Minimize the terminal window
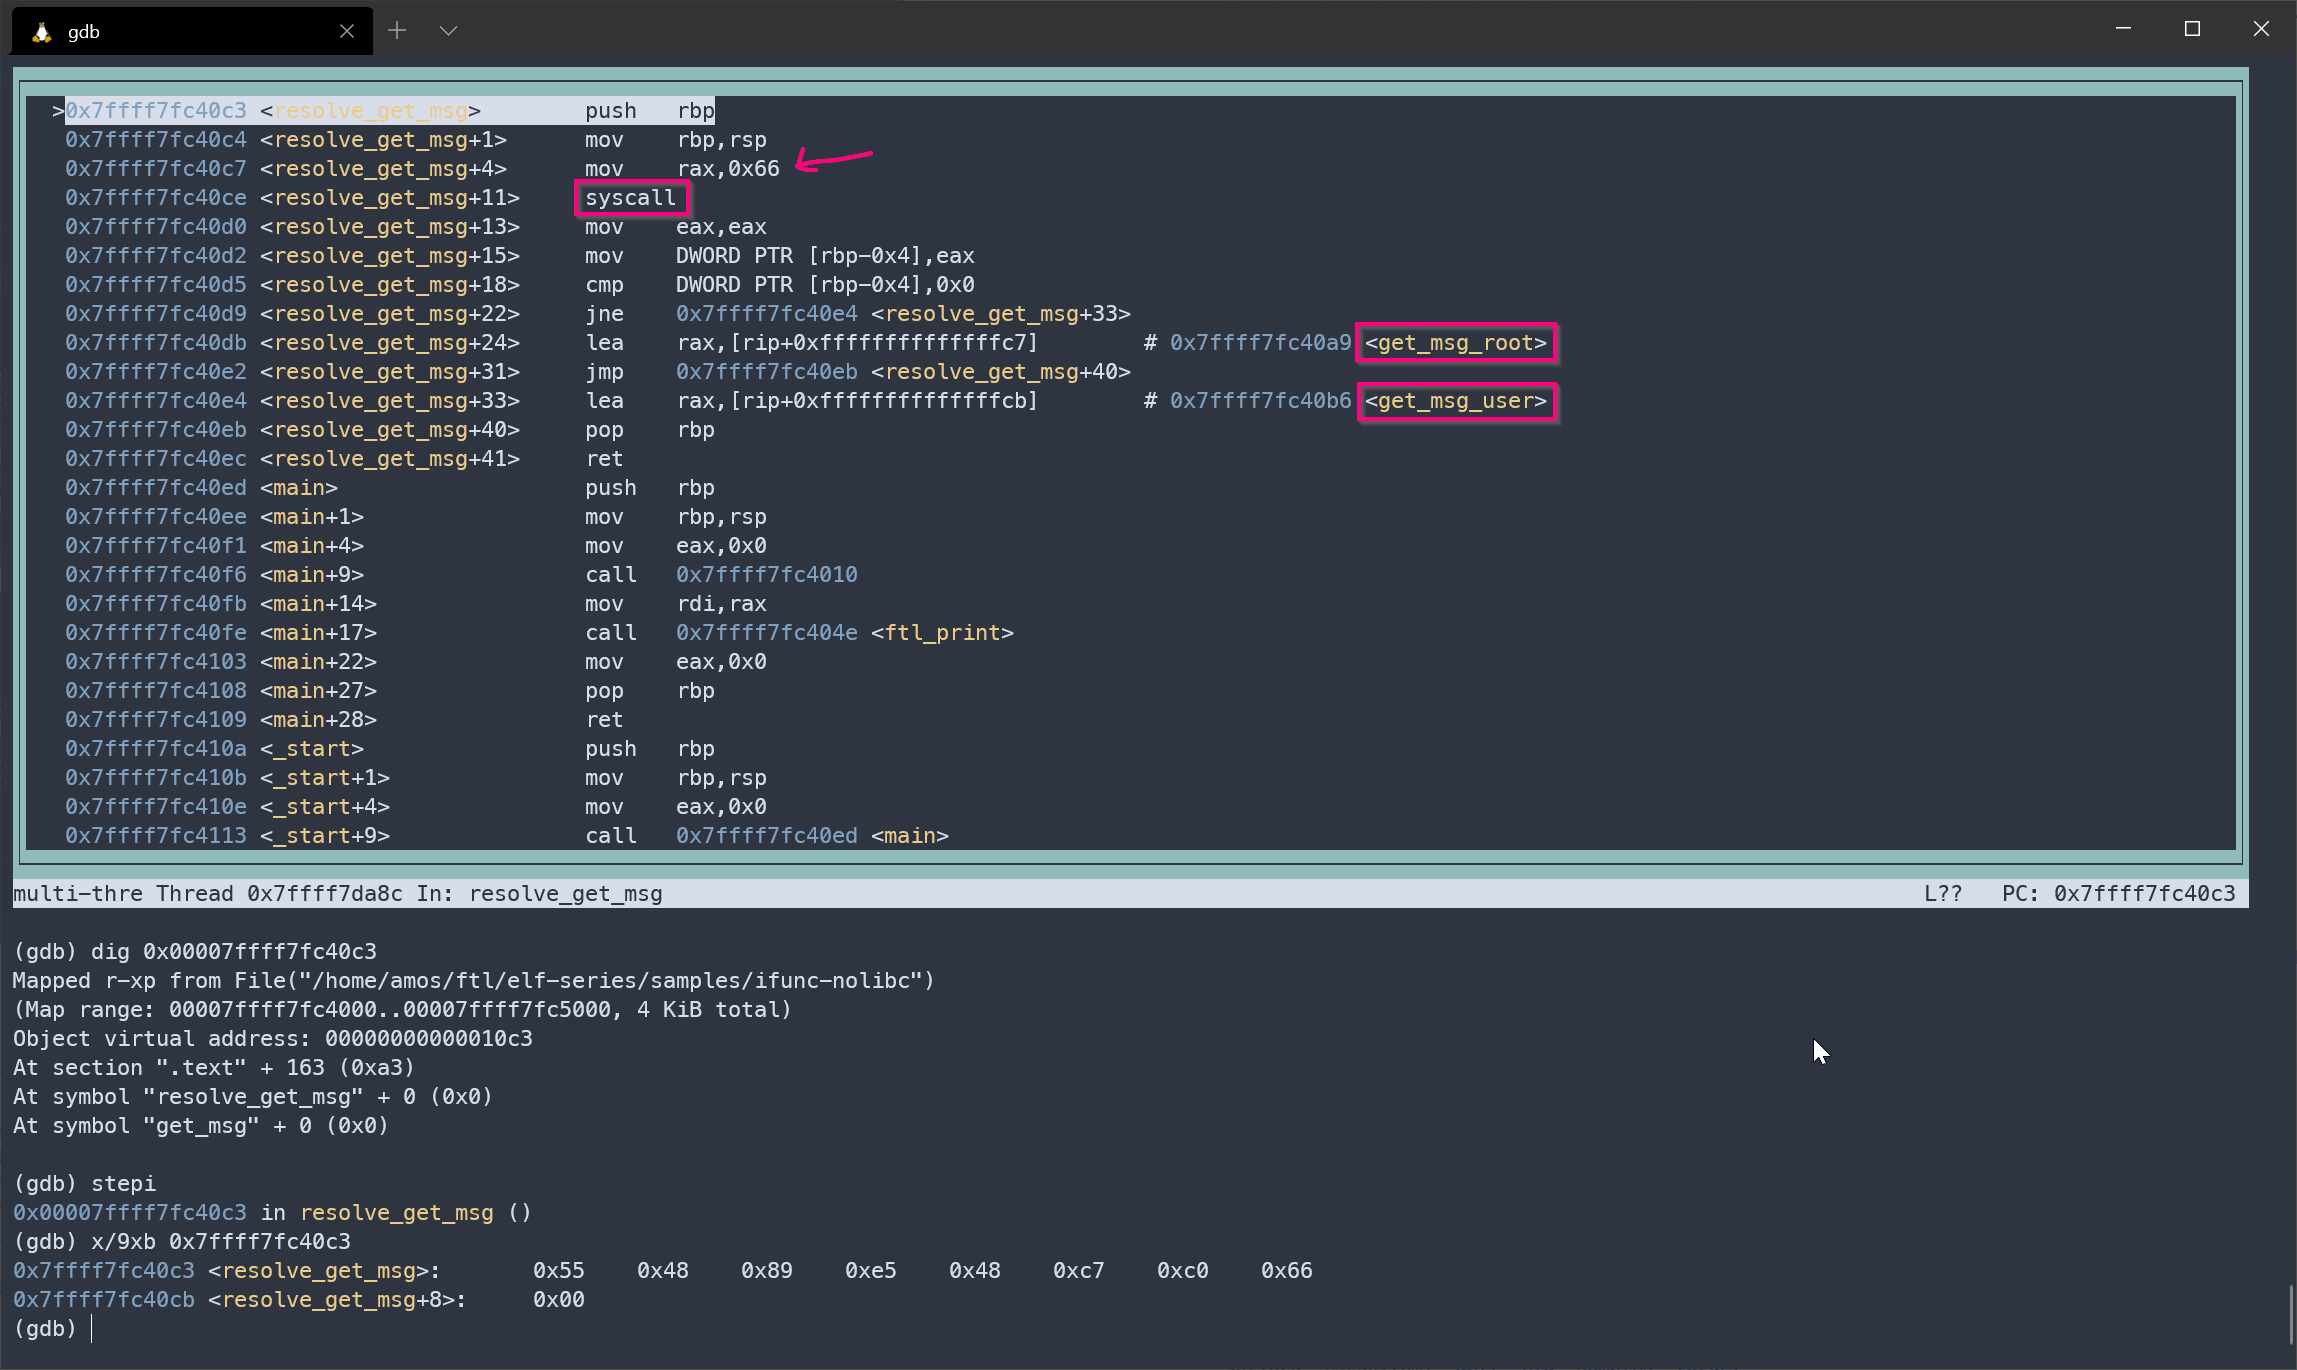 coord(2123,29)
